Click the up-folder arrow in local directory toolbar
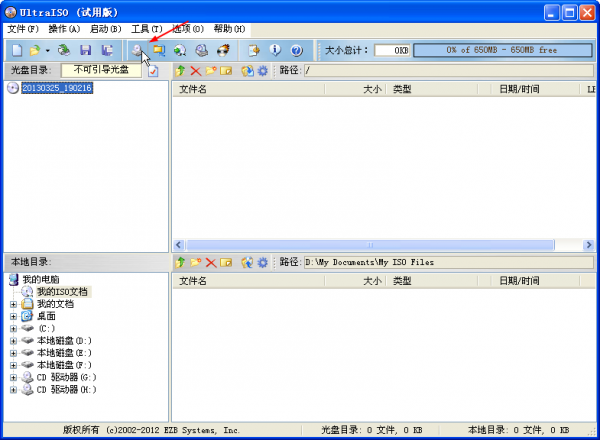The width and height of the screenshot is (600, 440). tap(181, 262)
